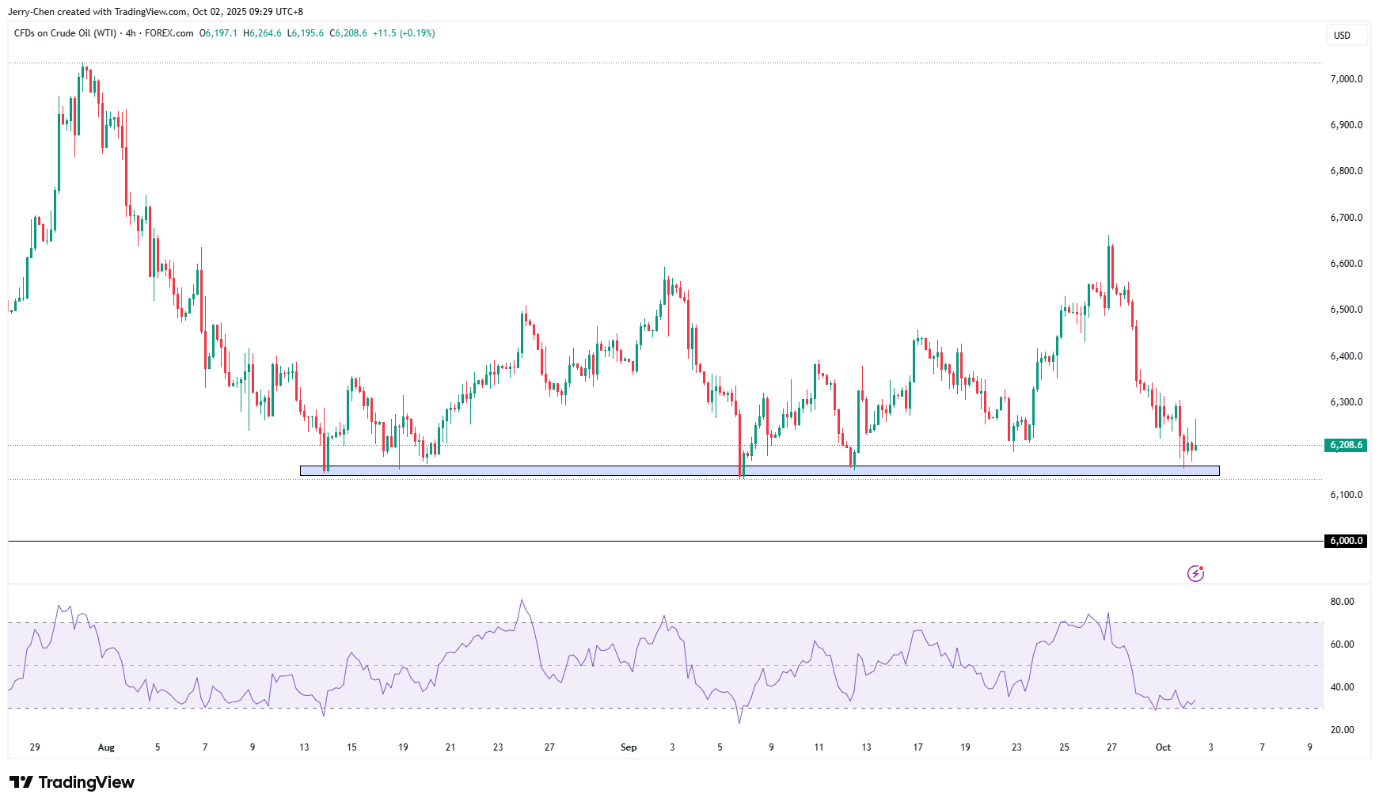
Task: Select the blue support zone rectangle
Action: pos(760,470)
